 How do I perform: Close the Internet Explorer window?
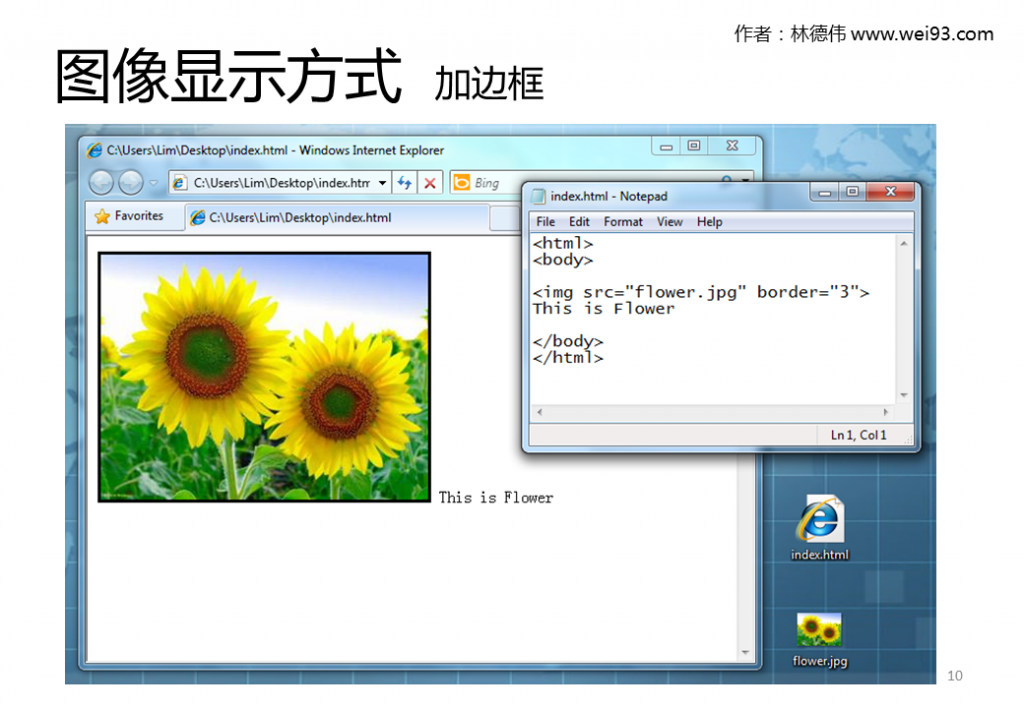(733, 146)
